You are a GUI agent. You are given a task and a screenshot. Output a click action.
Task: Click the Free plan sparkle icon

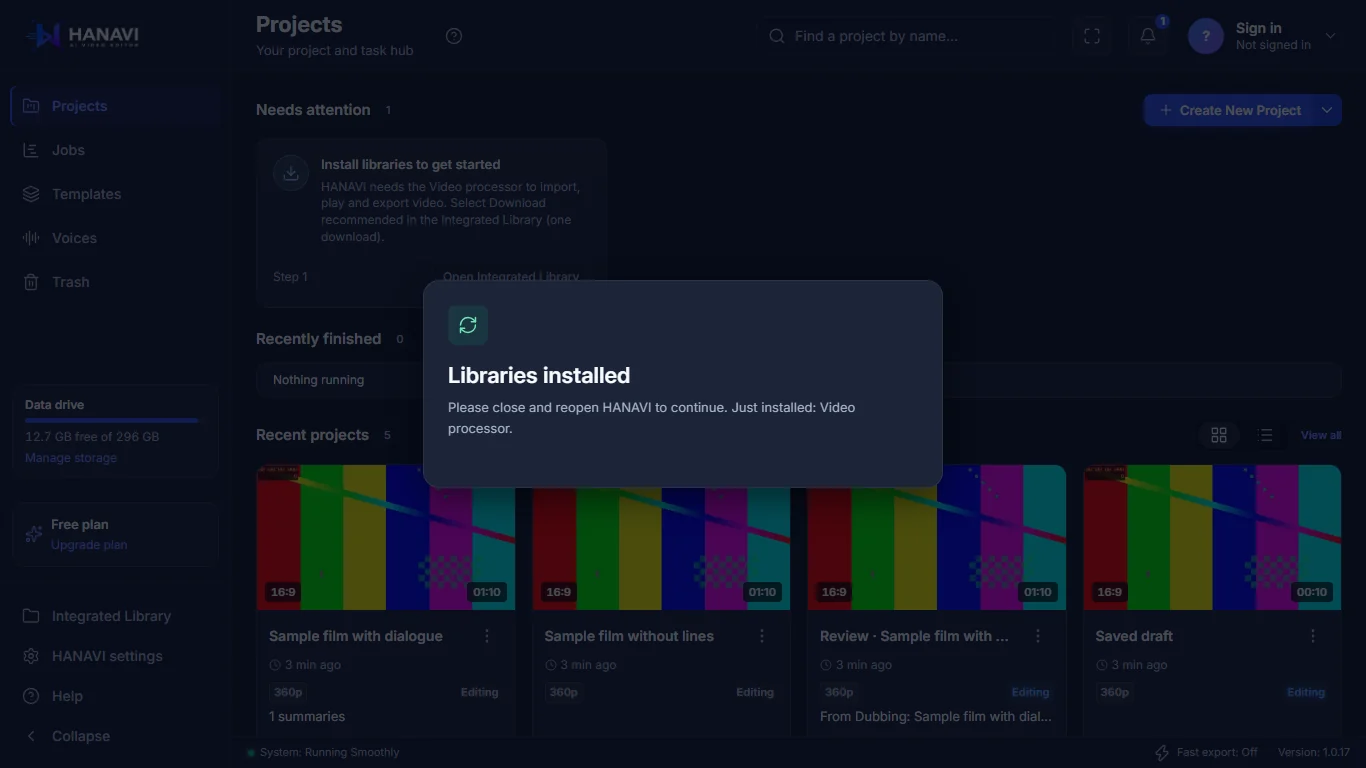pos(34,534)
